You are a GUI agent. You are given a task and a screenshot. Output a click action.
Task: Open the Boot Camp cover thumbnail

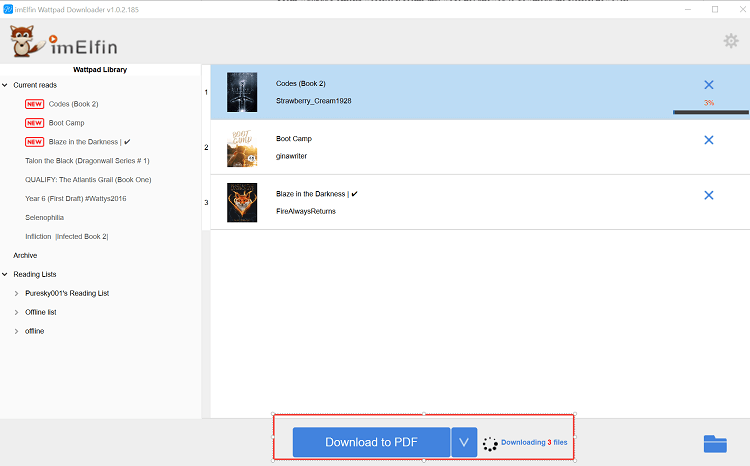(x=242, y=147)
